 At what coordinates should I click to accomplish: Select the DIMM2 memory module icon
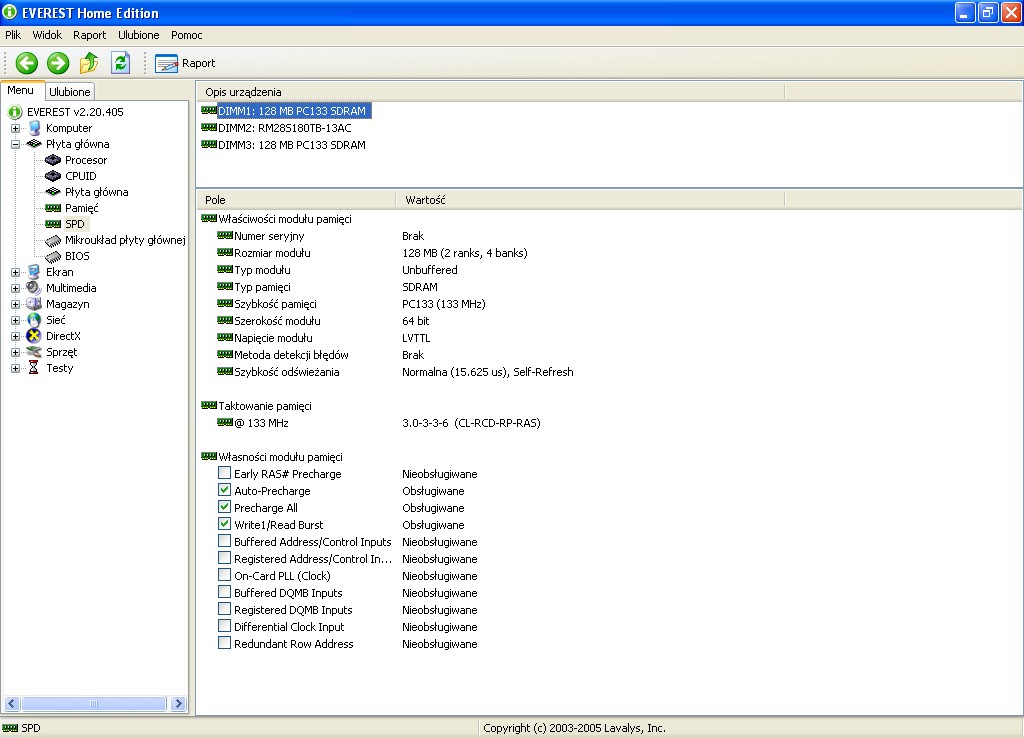209,127
